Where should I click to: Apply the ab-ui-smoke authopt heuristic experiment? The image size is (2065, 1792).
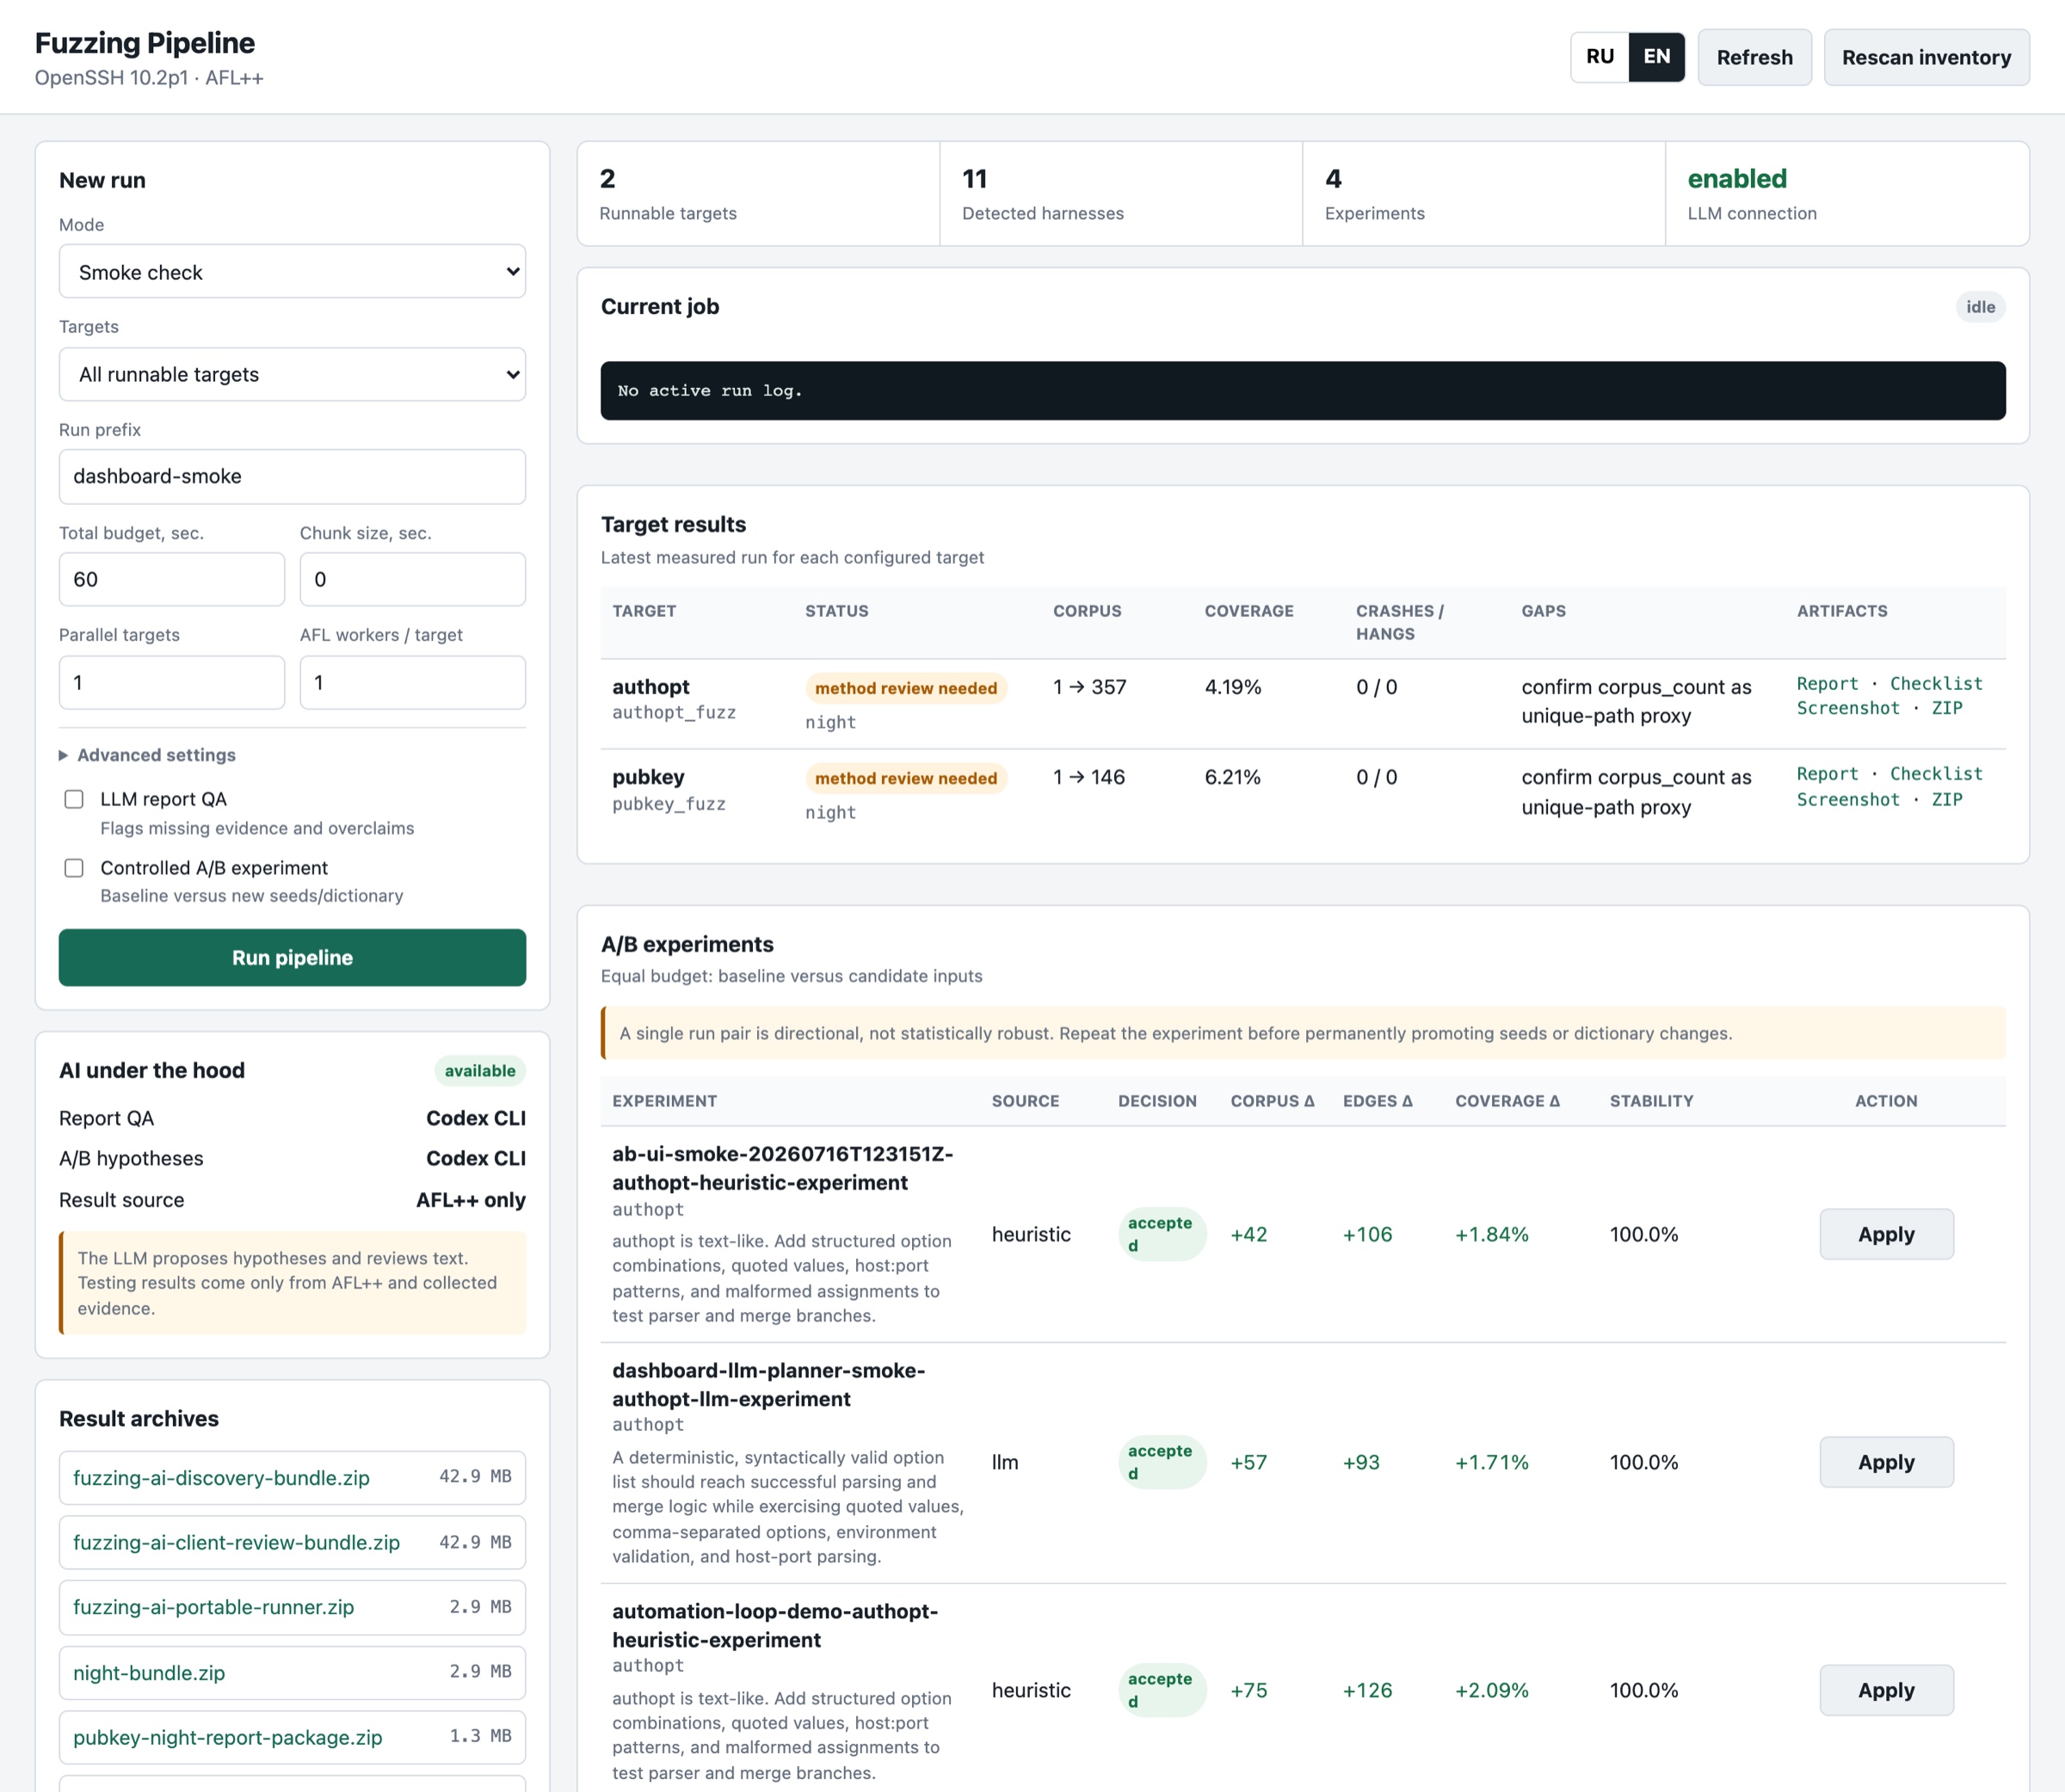click(1886, 1234)
